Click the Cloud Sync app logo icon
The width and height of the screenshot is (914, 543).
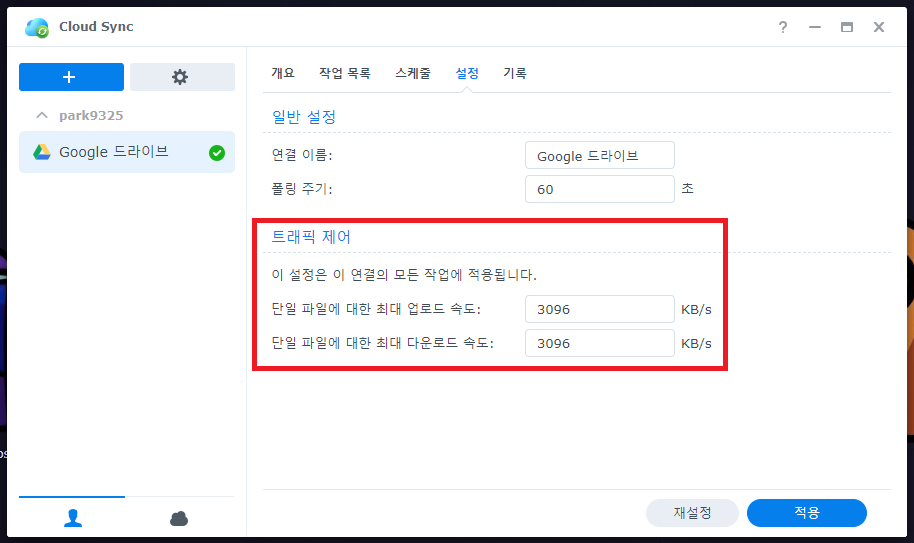[37, 27]
